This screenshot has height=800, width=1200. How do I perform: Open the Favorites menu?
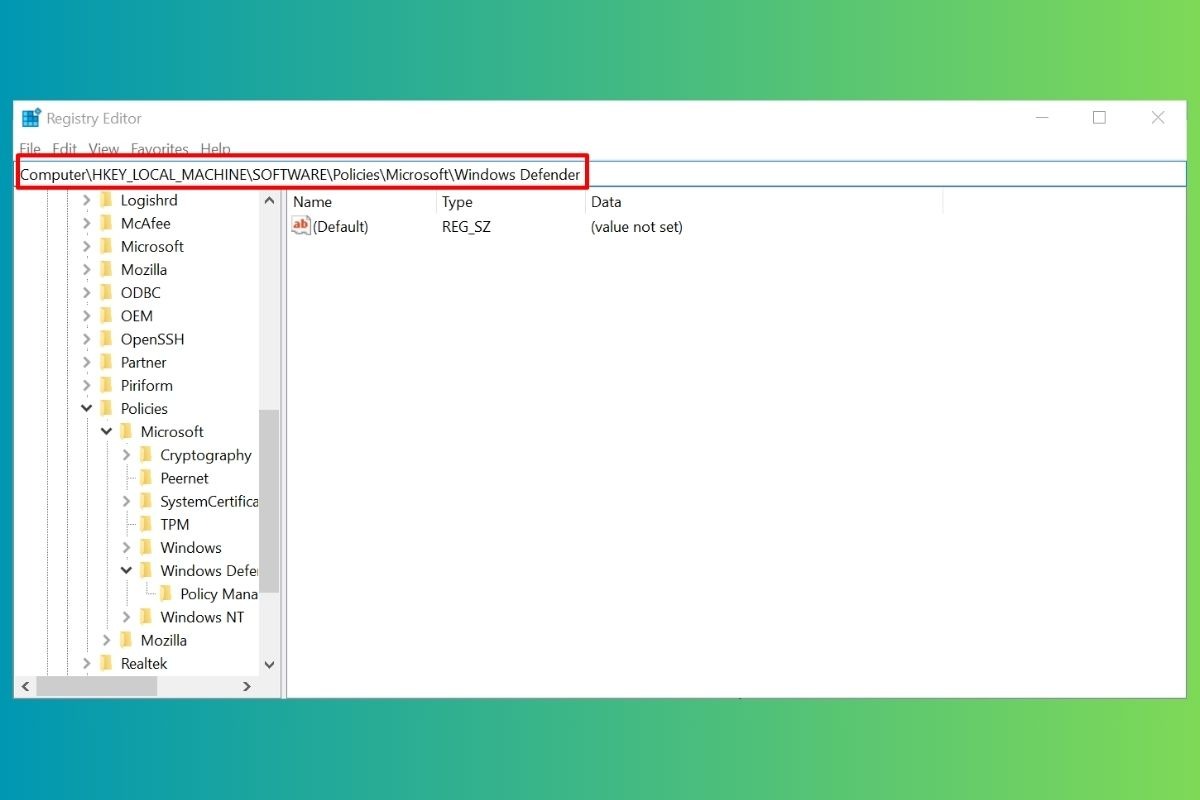click(x=160, y=149)
